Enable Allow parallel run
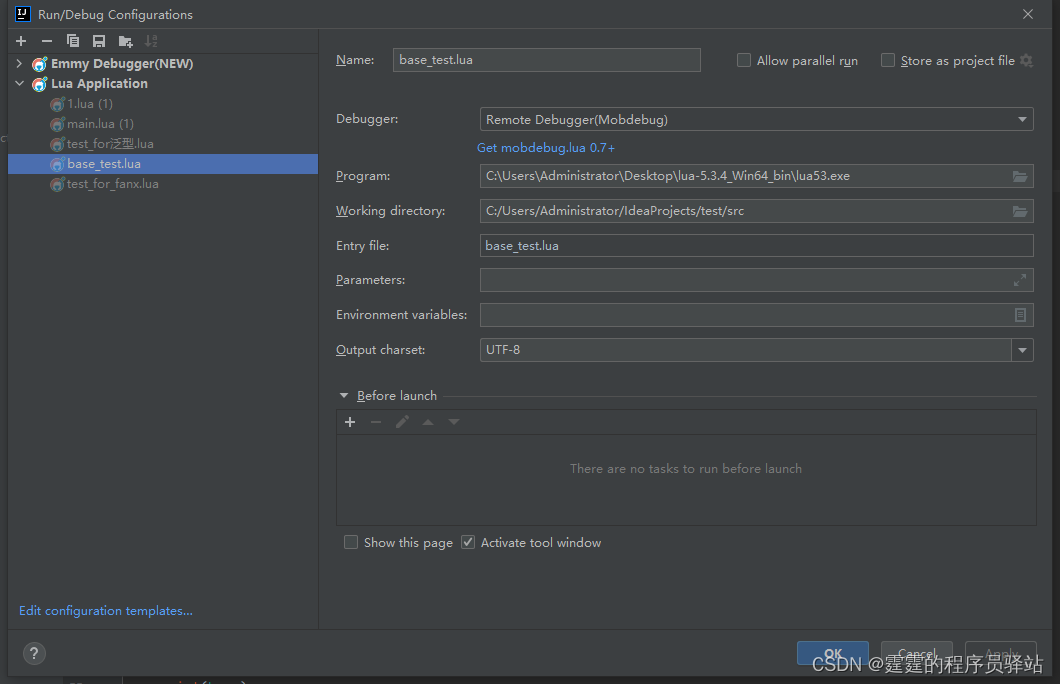The width and height of the screenshot is (1060, 684). [744, 60]
